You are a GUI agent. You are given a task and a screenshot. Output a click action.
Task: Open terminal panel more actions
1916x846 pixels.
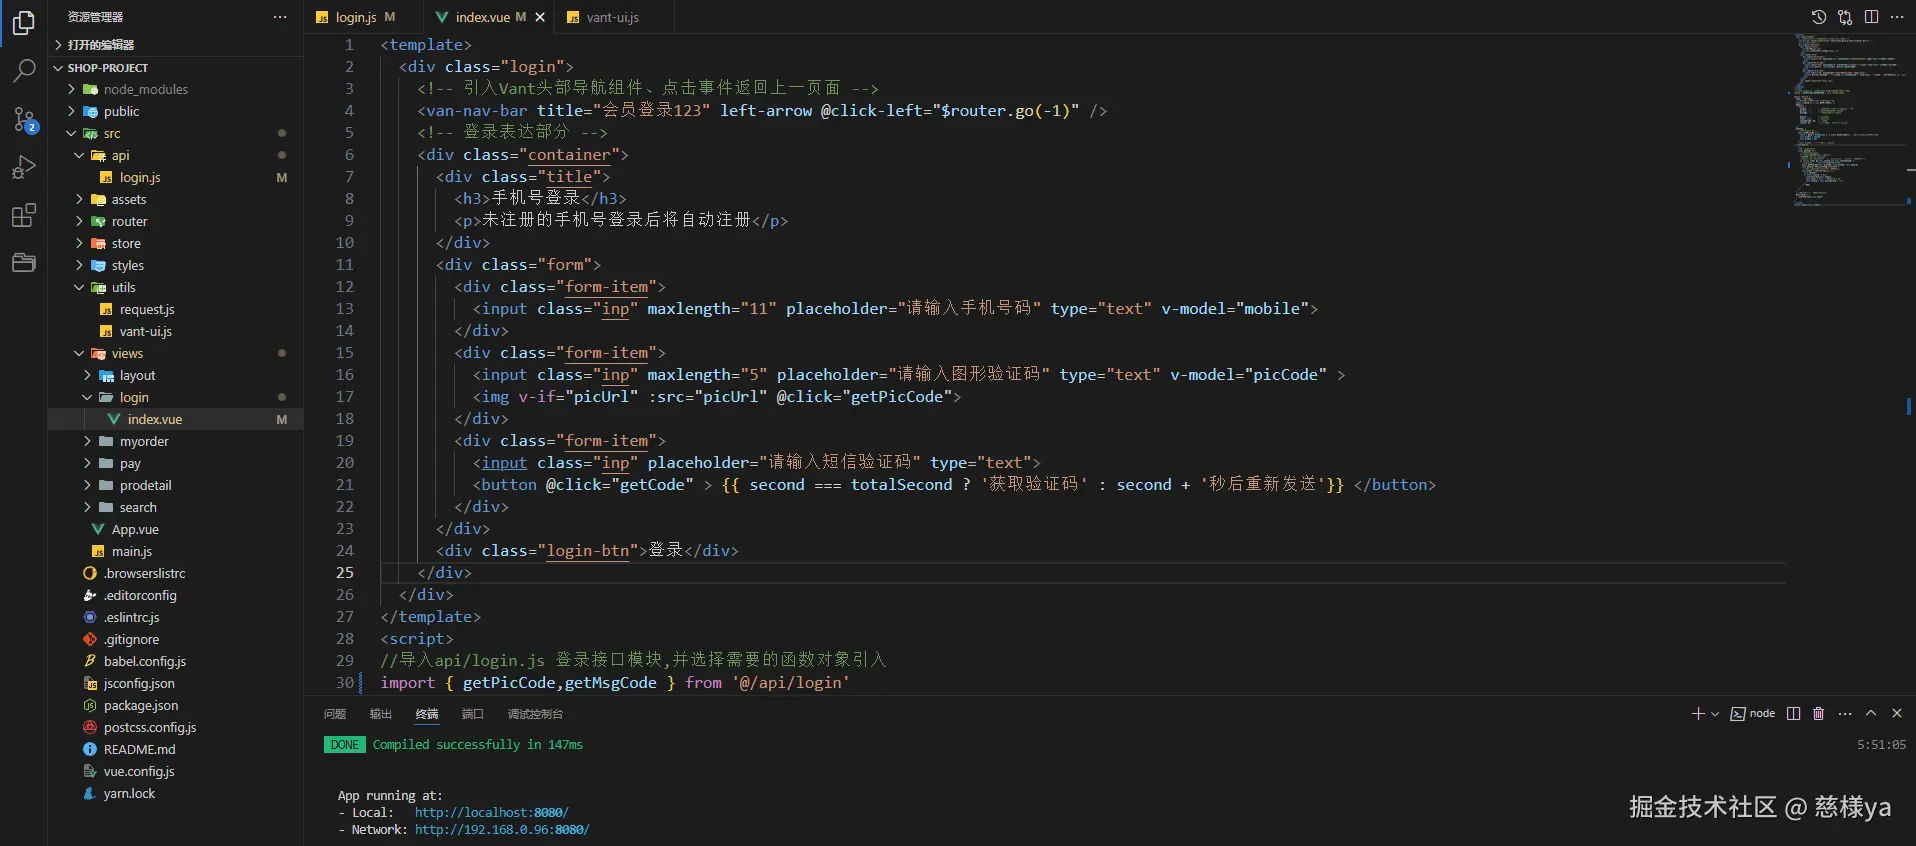point(1845,714)
